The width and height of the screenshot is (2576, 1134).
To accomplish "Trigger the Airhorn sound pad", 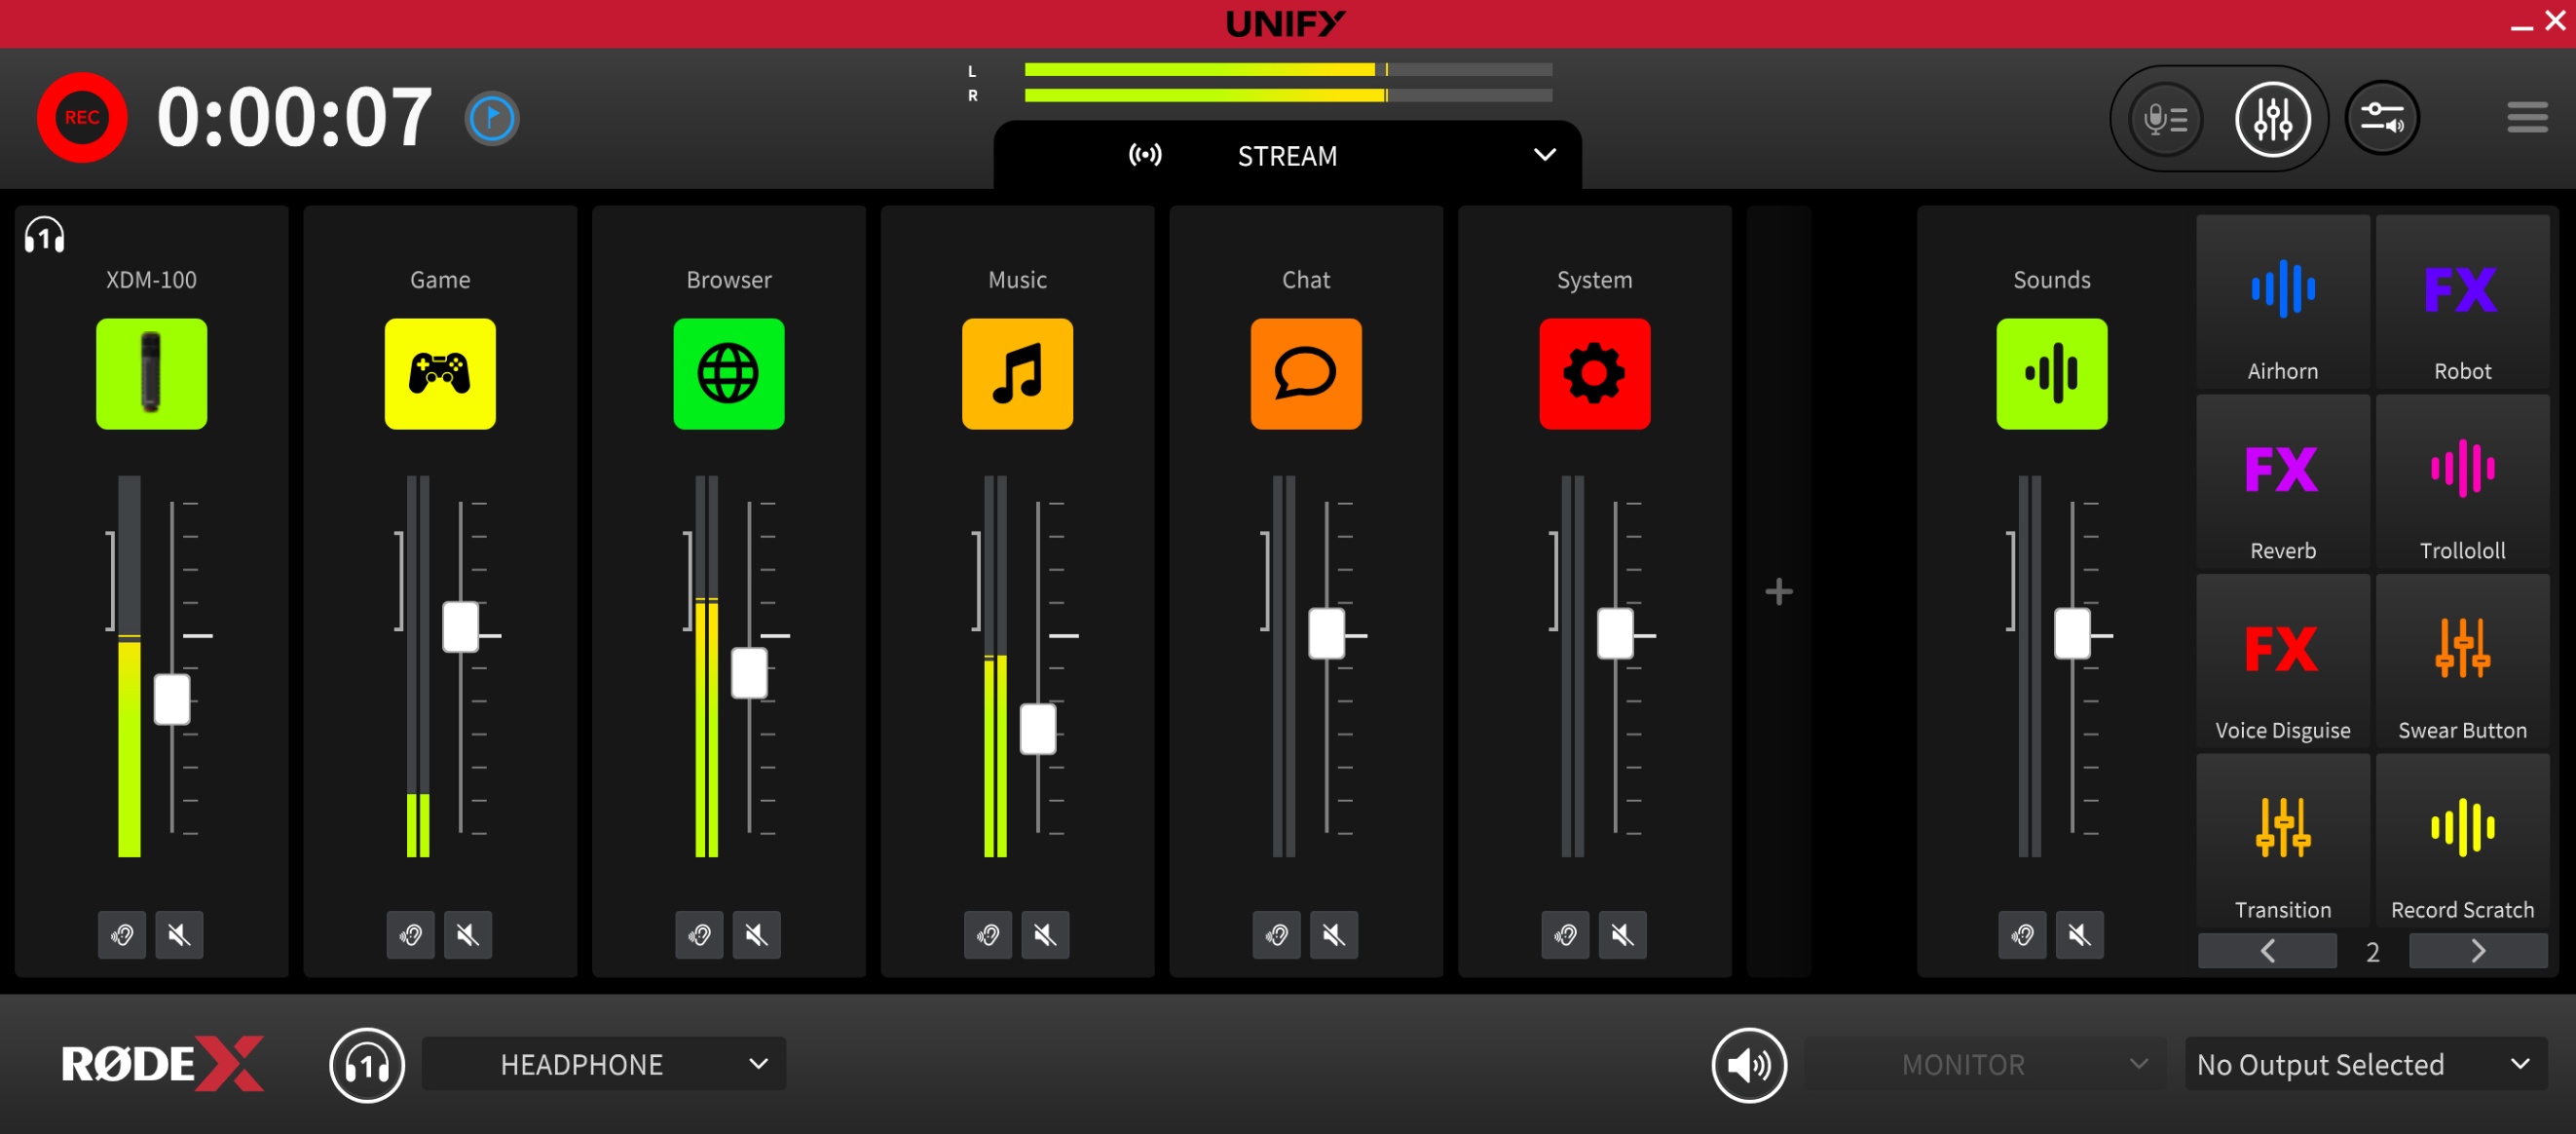I will click(2282, 302).
